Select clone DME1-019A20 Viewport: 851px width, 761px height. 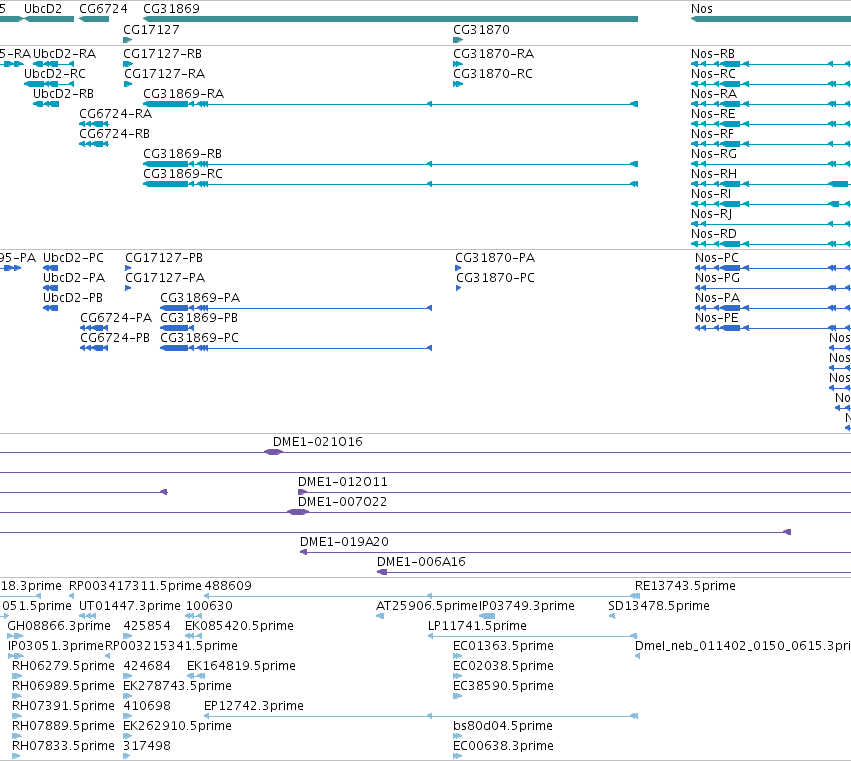point(344,542)
